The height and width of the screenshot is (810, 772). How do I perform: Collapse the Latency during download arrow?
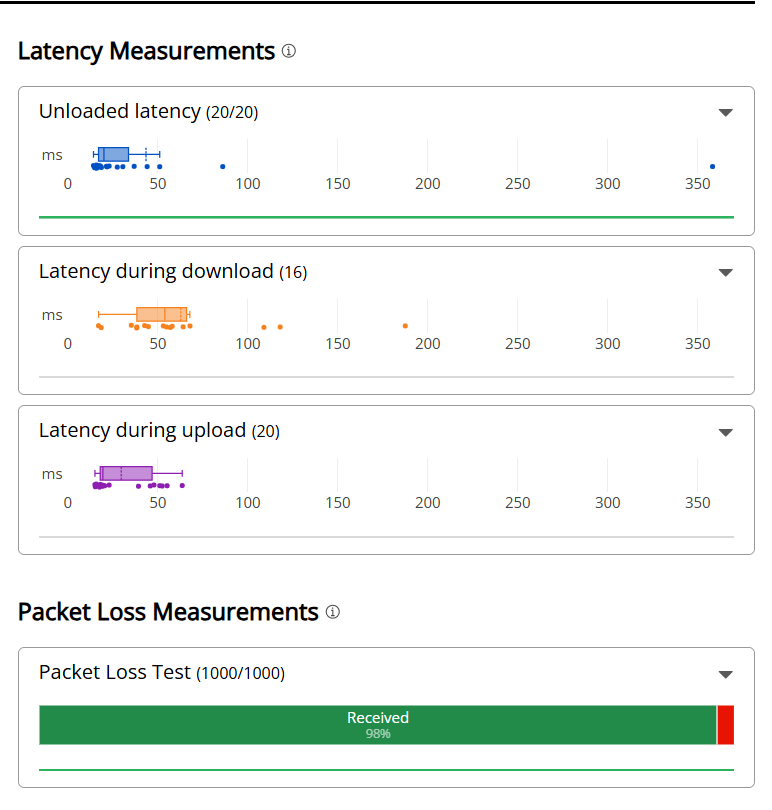(726, 273)
